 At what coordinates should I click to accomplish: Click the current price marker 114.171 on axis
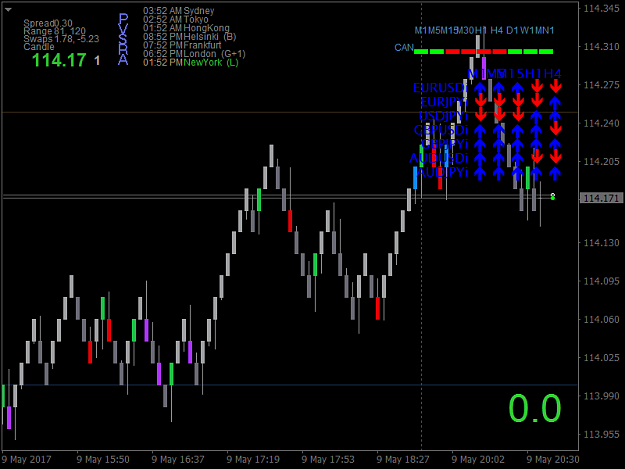point(601,198)
